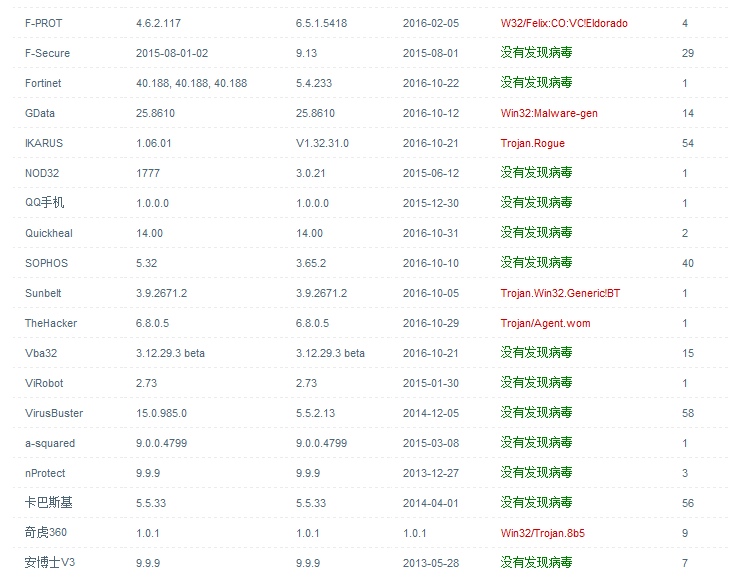Viewport: 731px width, 570px height.
Task: Click the number 58 in VirusBuster's row
Action: [687, 413]
